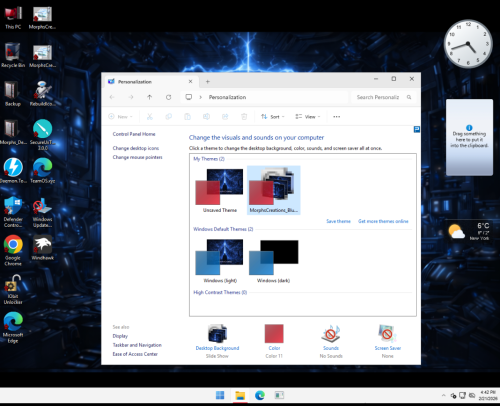Click the Rename toolbar icon

pos(206,117)
